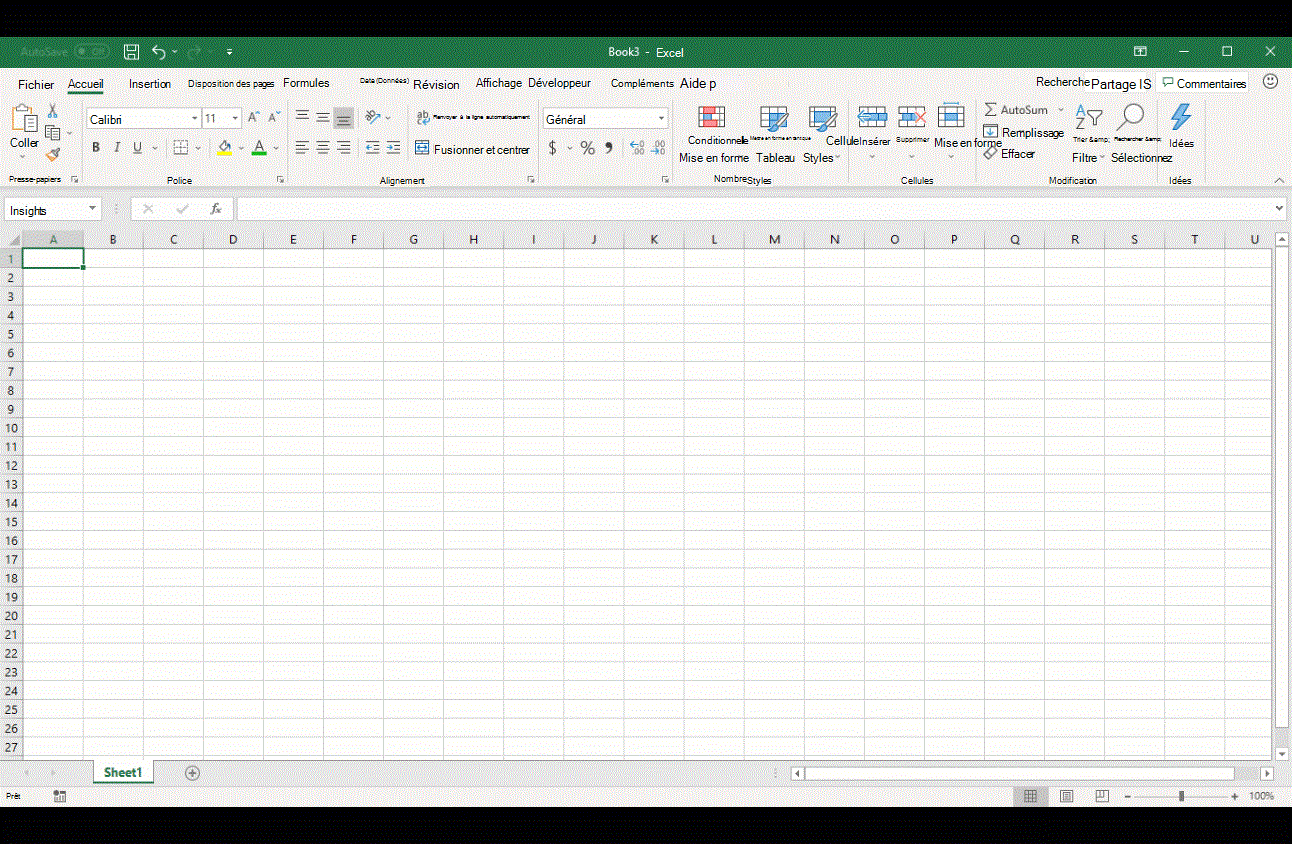Toggle center text horizontally
Viewport: 1292px width, 844px height.
tap(323, 148)
